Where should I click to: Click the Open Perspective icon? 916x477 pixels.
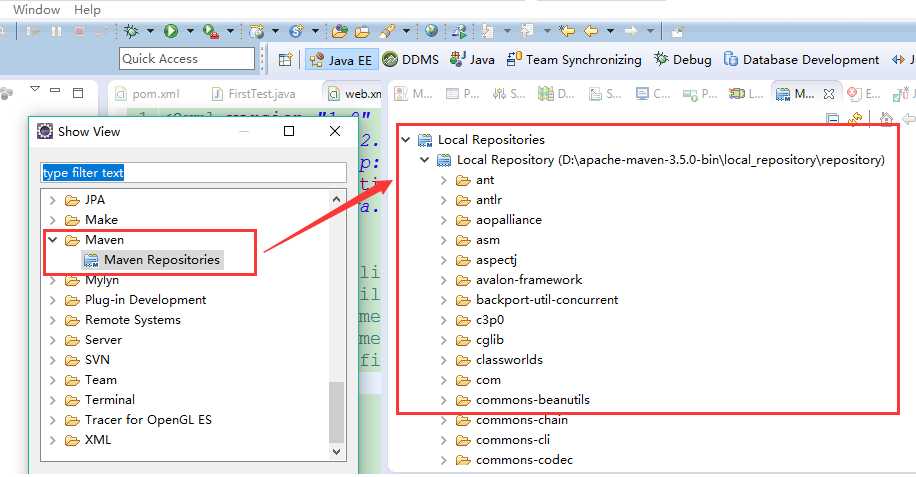point(285,59)
